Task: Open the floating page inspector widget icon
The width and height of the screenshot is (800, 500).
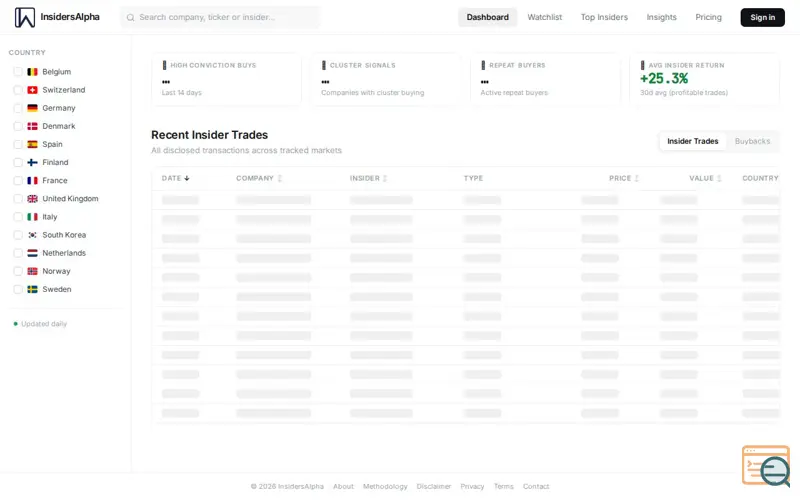Action: coord(766,466)
